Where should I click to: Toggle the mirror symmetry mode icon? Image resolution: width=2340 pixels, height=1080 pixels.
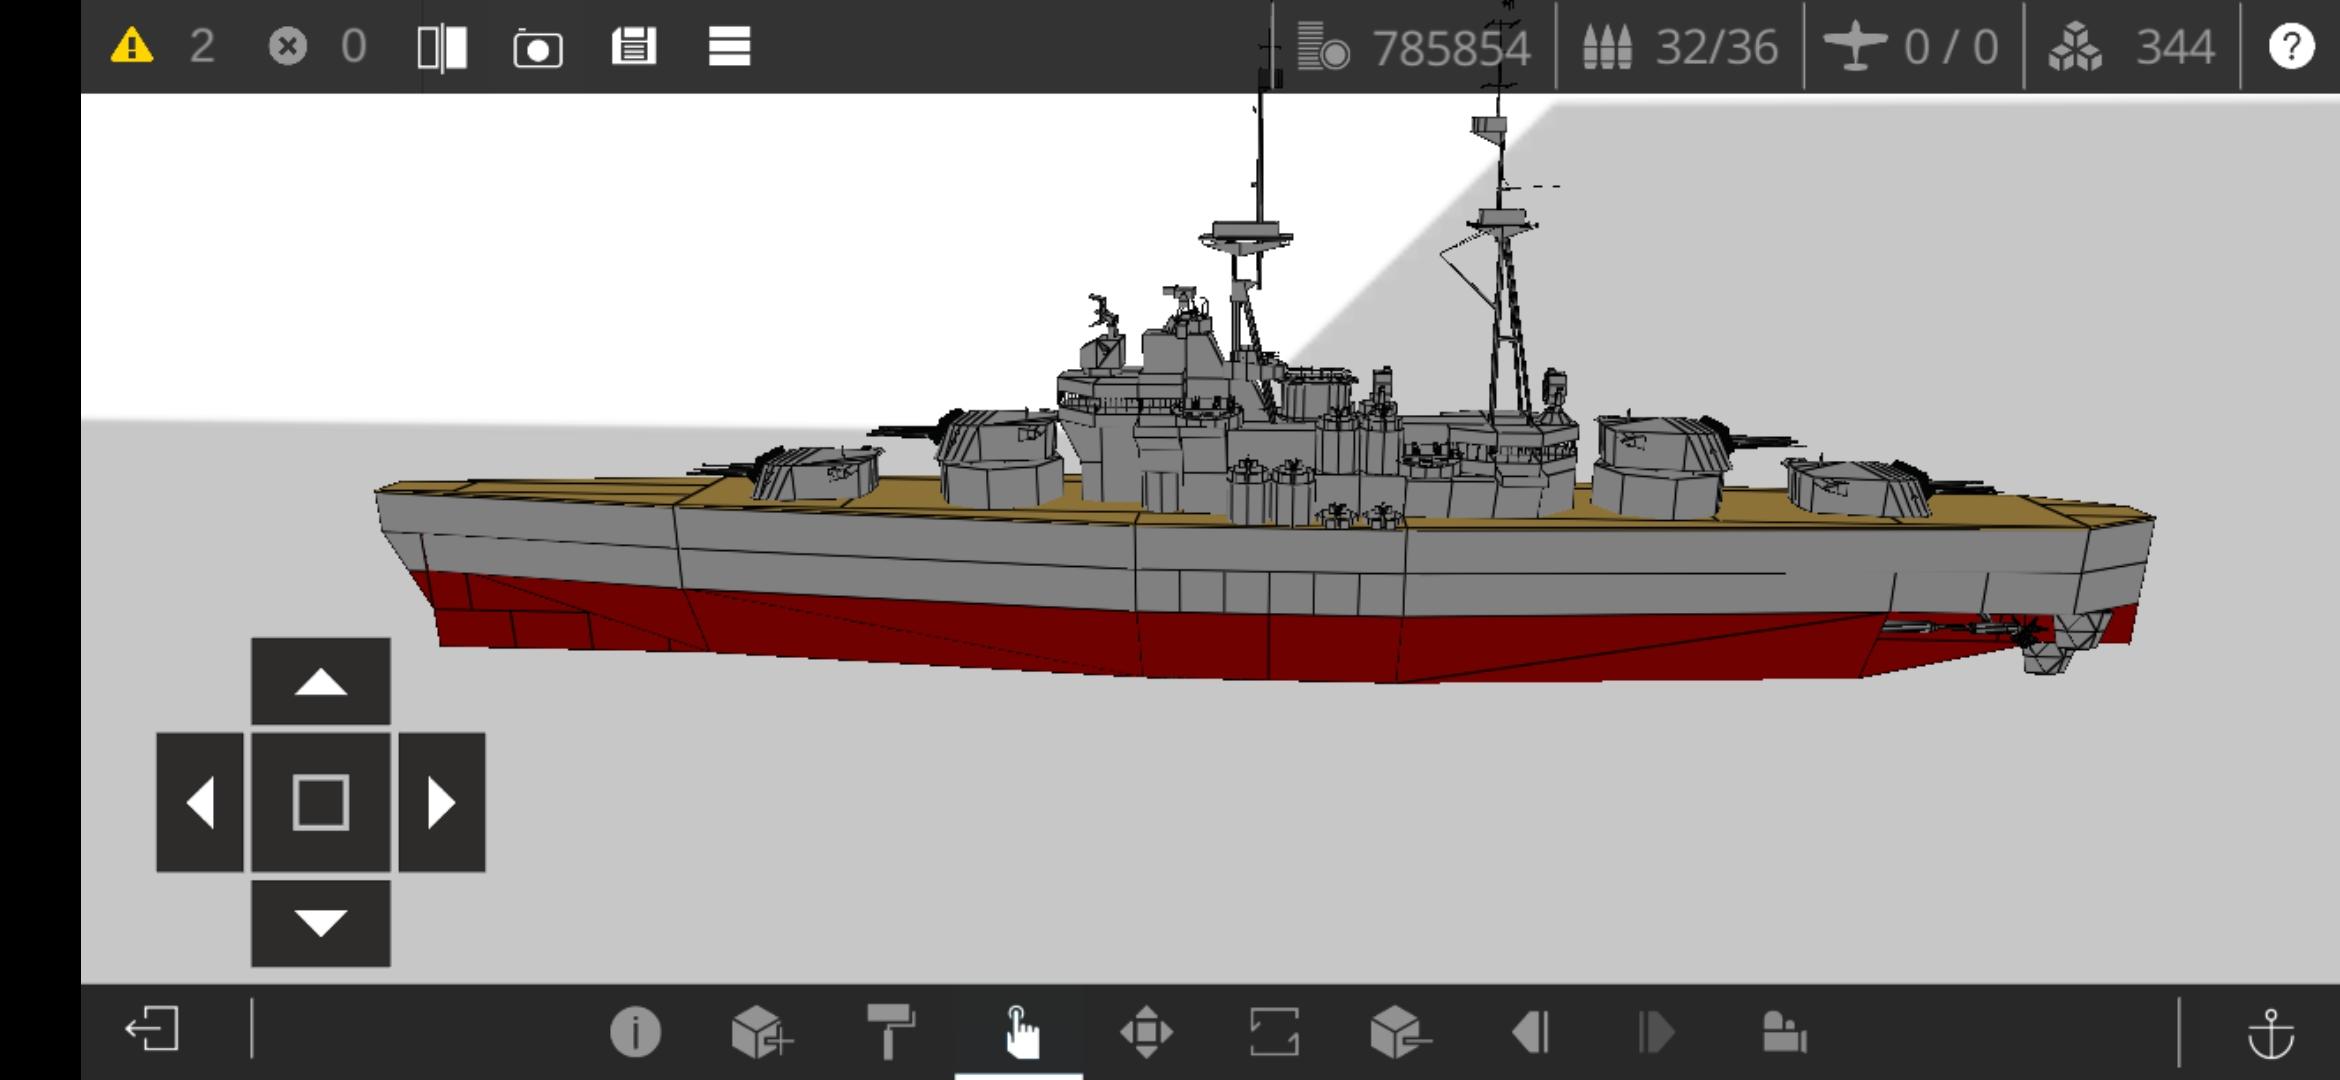[x=442, y=47]
